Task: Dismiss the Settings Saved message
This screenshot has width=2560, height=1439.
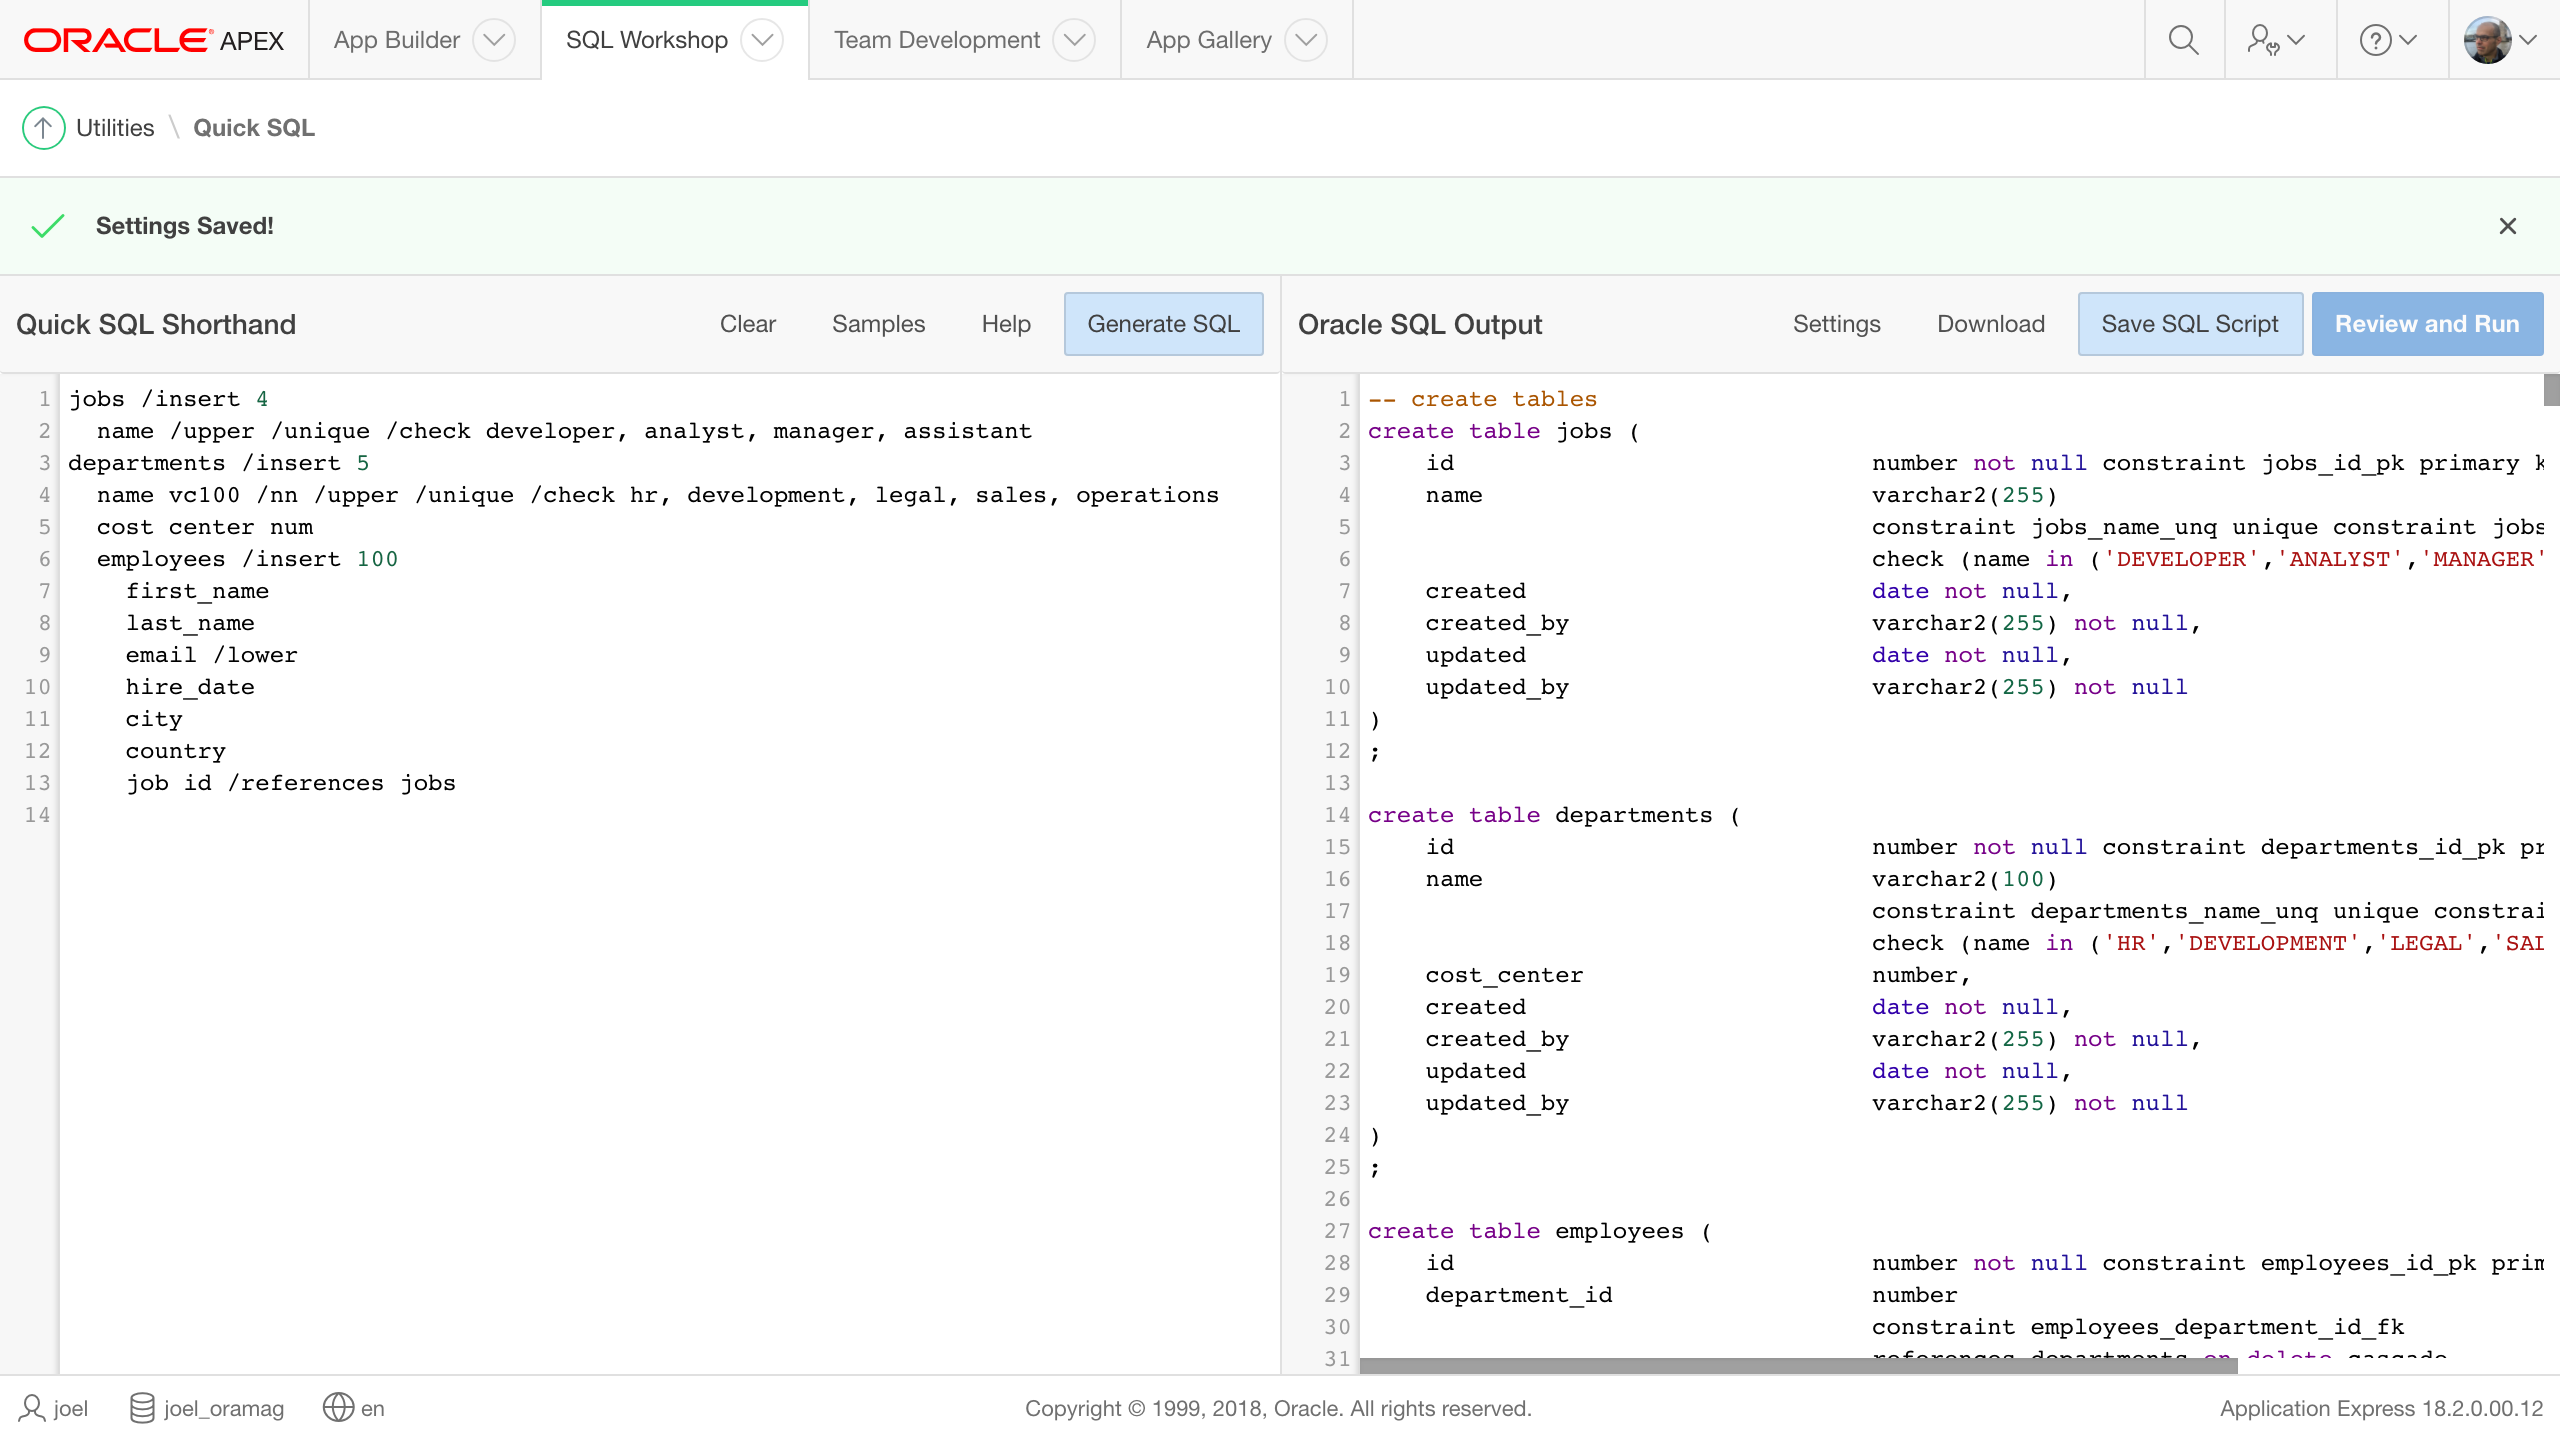Action: pyautogui.click(x=2507, y=226)
